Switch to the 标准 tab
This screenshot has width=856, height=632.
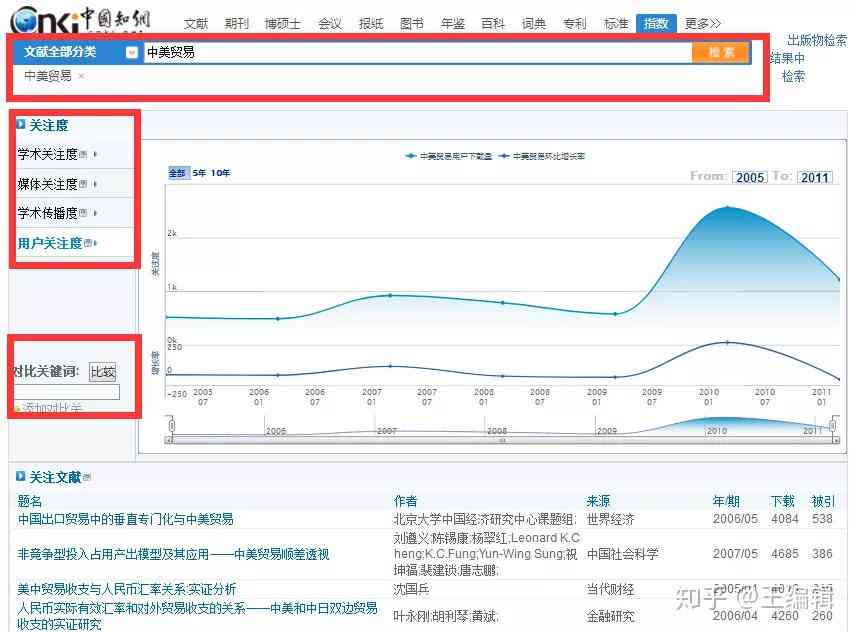[x=616, y=23]
